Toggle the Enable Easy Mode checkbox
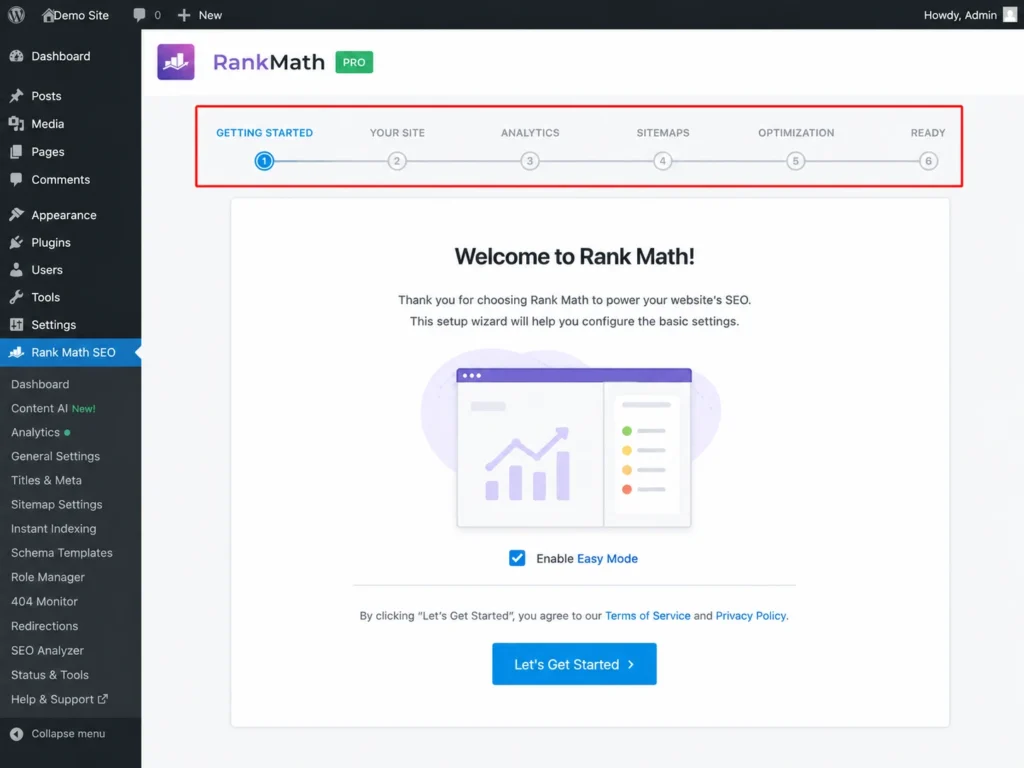Image resolution: width=1024 pixels, height=768 pixels. point(517,558)
